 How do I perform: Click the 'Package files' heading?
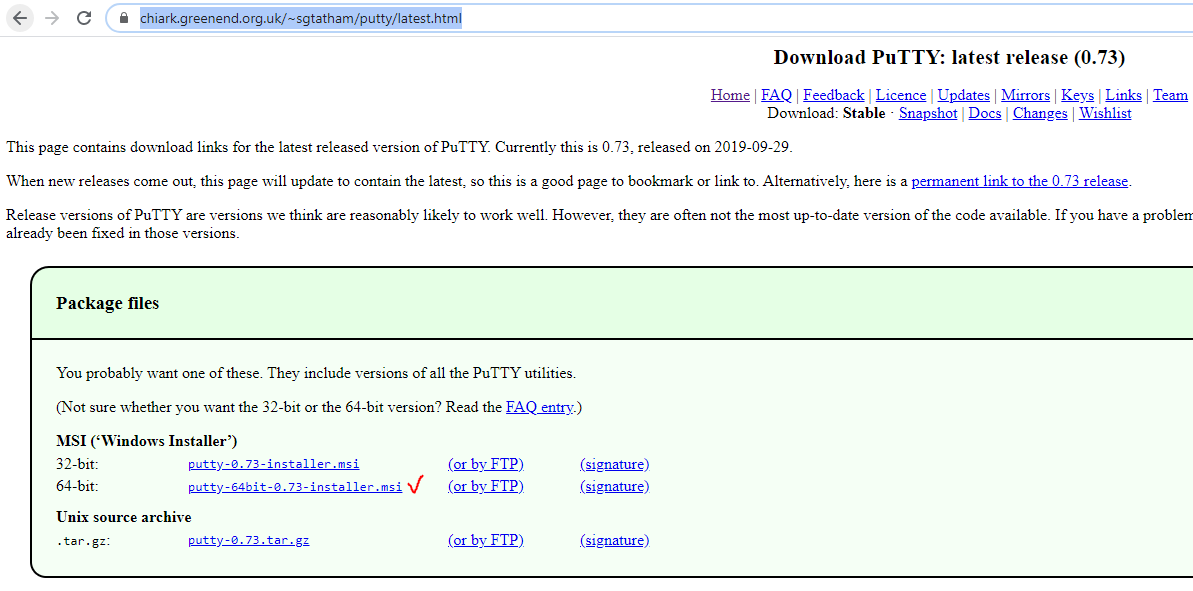[x=107, y=303]
